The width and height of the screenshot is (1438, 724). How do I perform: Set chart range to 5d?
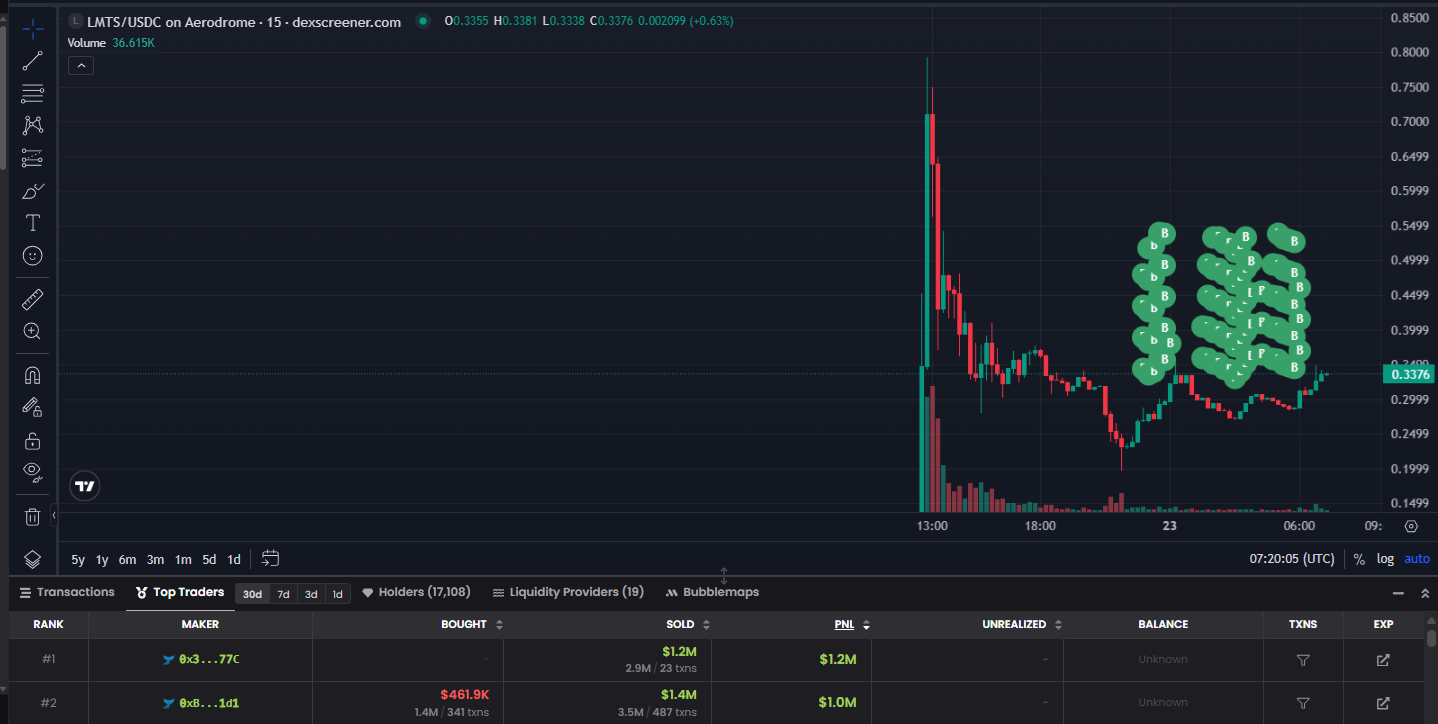(x=209, y=560)
